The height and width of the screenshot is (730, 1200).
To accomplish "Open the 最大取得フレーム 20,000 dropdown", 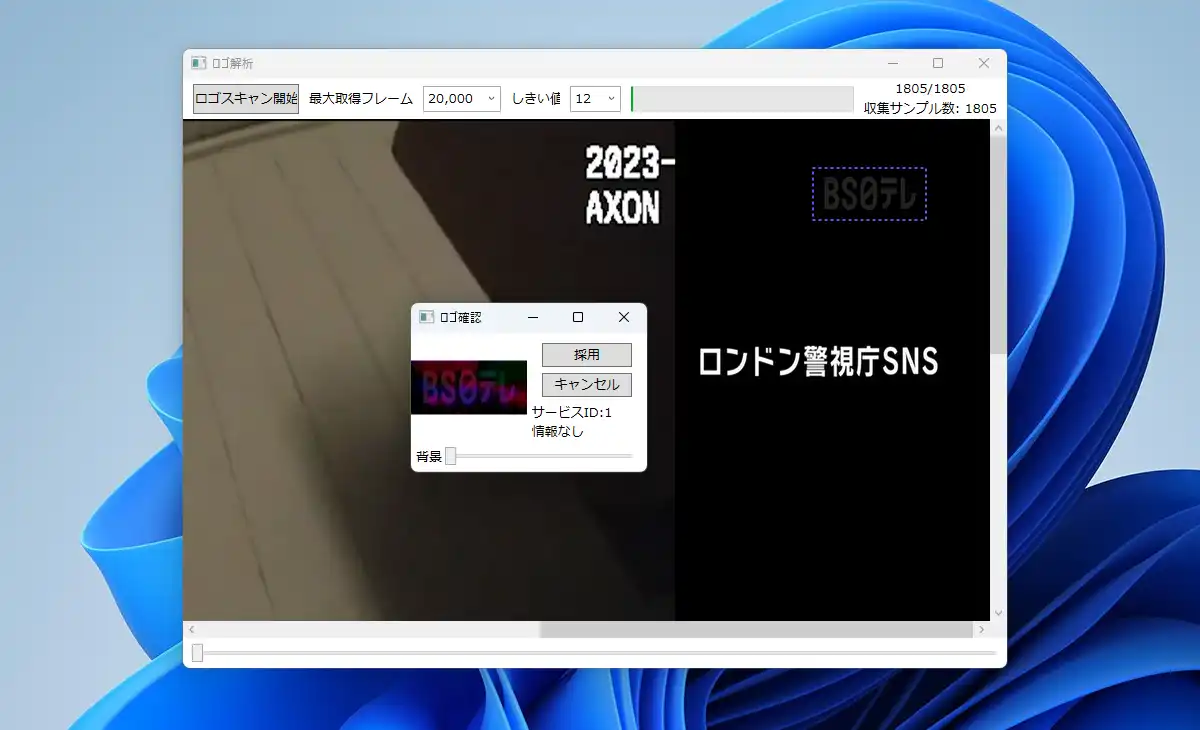I will 462,99.
